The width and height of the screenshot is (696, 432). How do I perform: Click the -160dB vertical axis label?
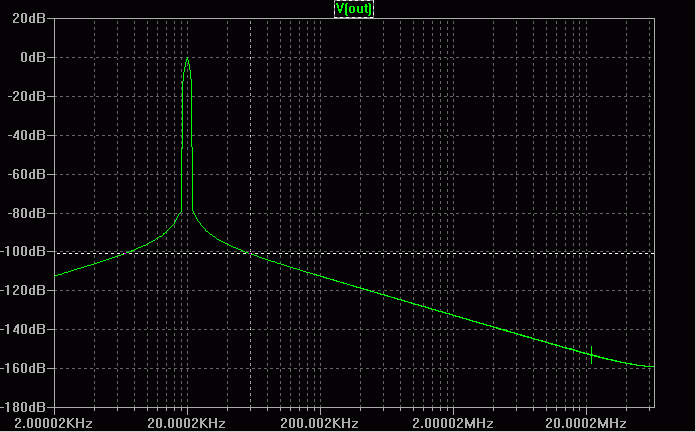23,368
